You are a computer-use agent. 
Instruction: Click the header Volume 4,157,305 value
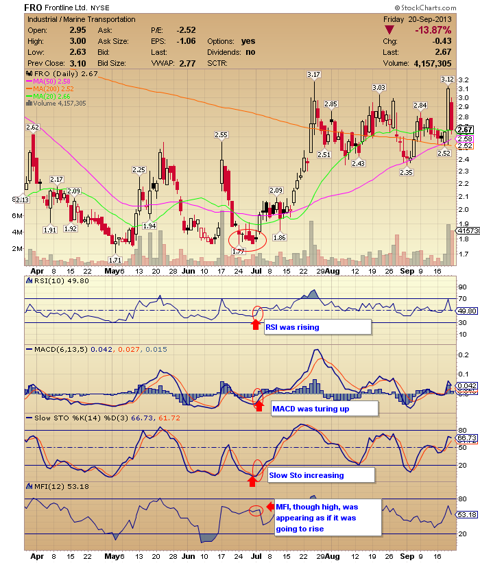coord(433,63)
